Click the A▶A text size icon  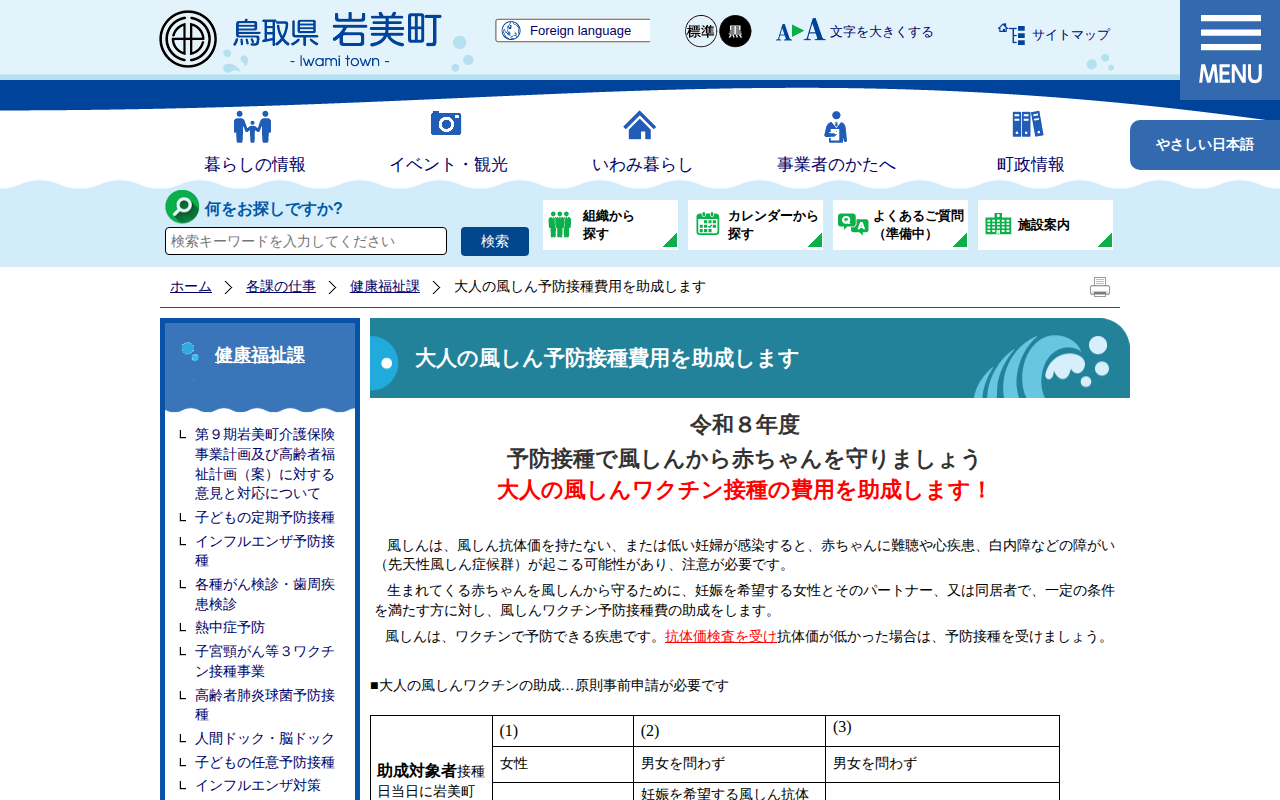pos(800,31)
